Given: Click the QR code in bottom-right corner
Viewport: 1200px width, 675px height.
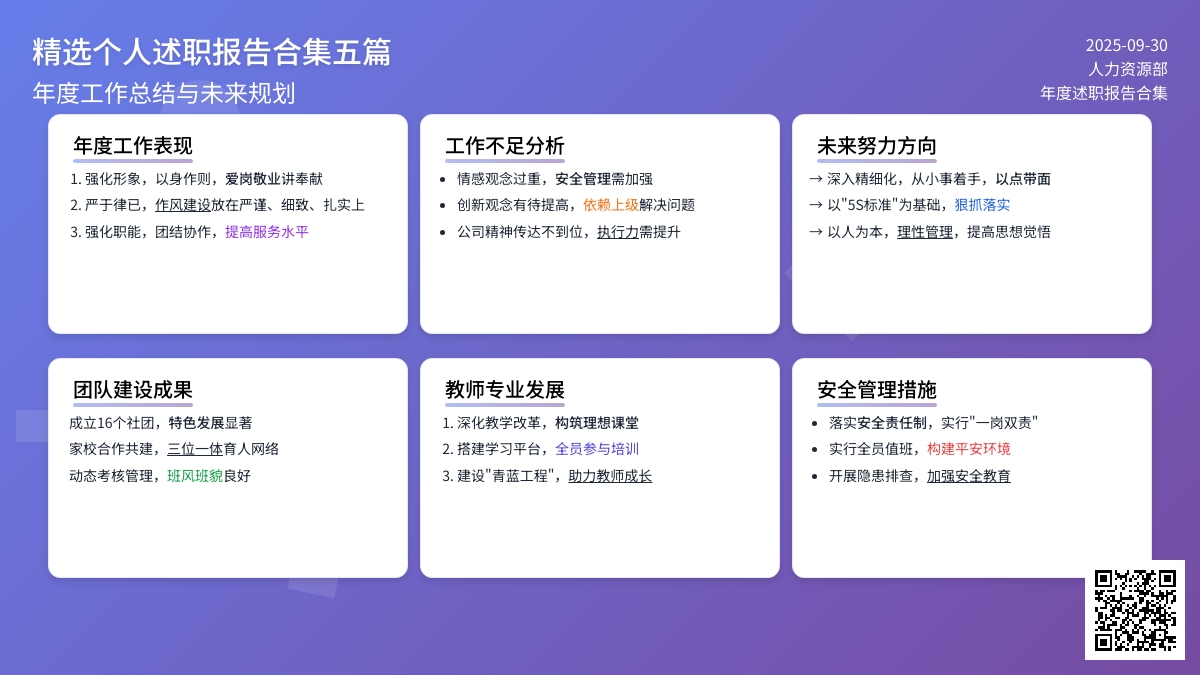Looking at the screenshot, I should 1134,609.
